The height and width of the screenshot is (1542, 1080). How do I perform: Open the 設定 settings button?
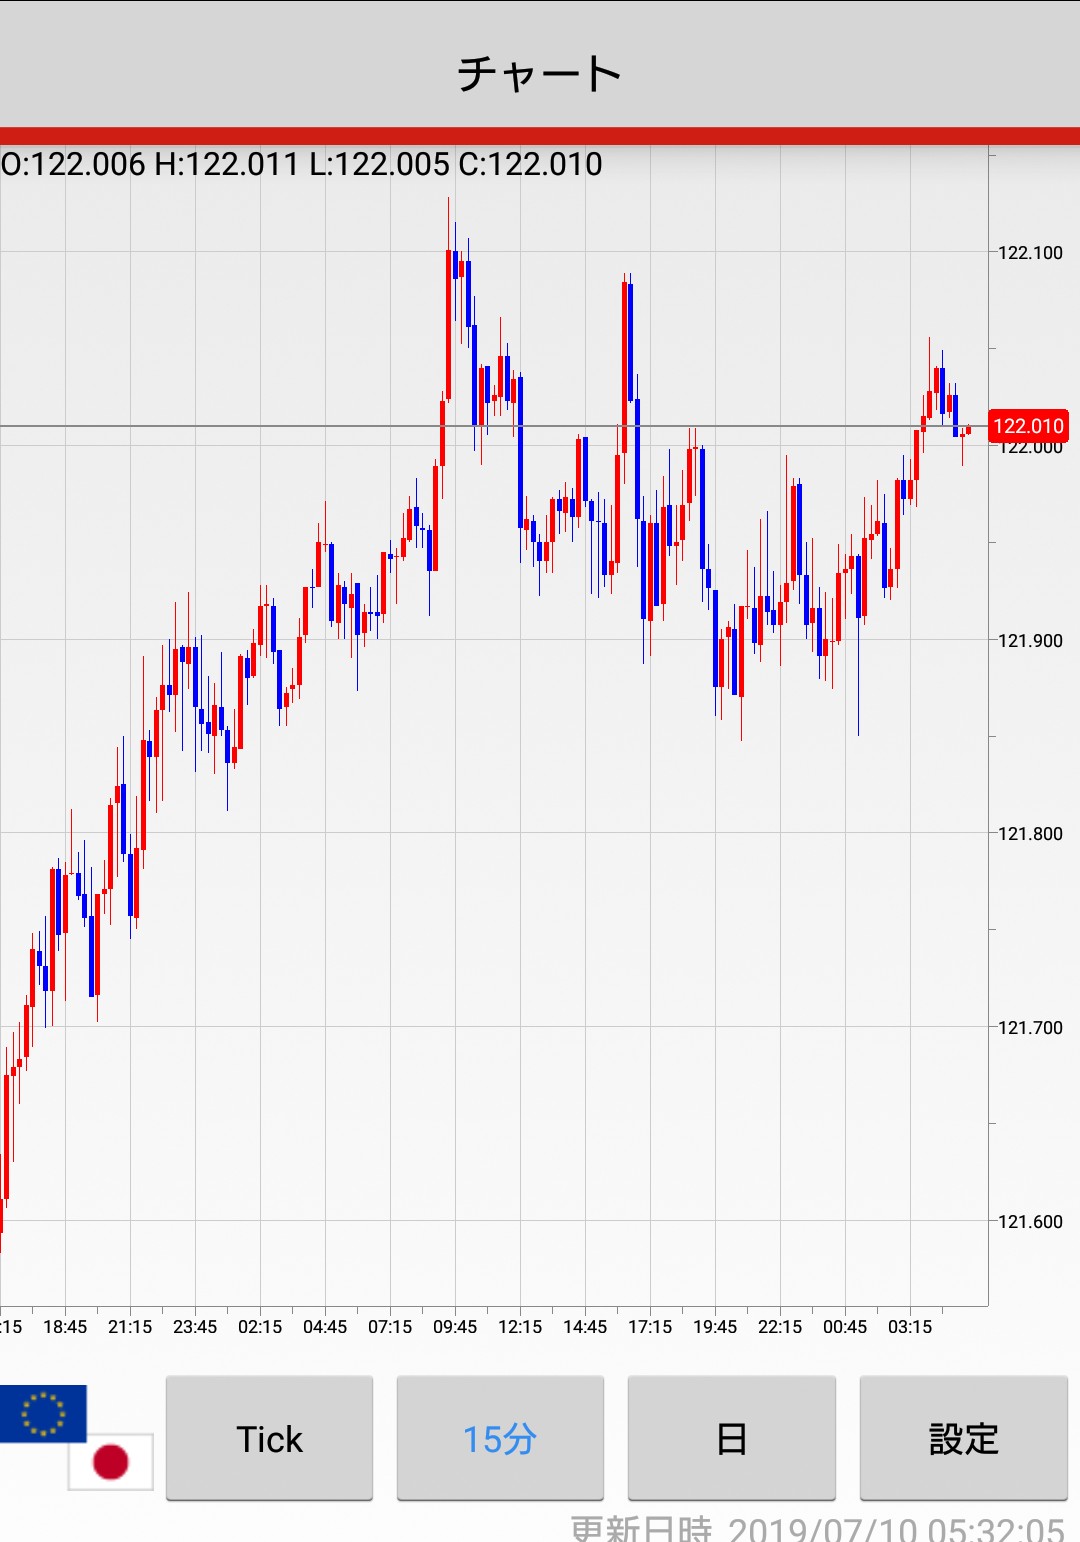(963, 1438)
